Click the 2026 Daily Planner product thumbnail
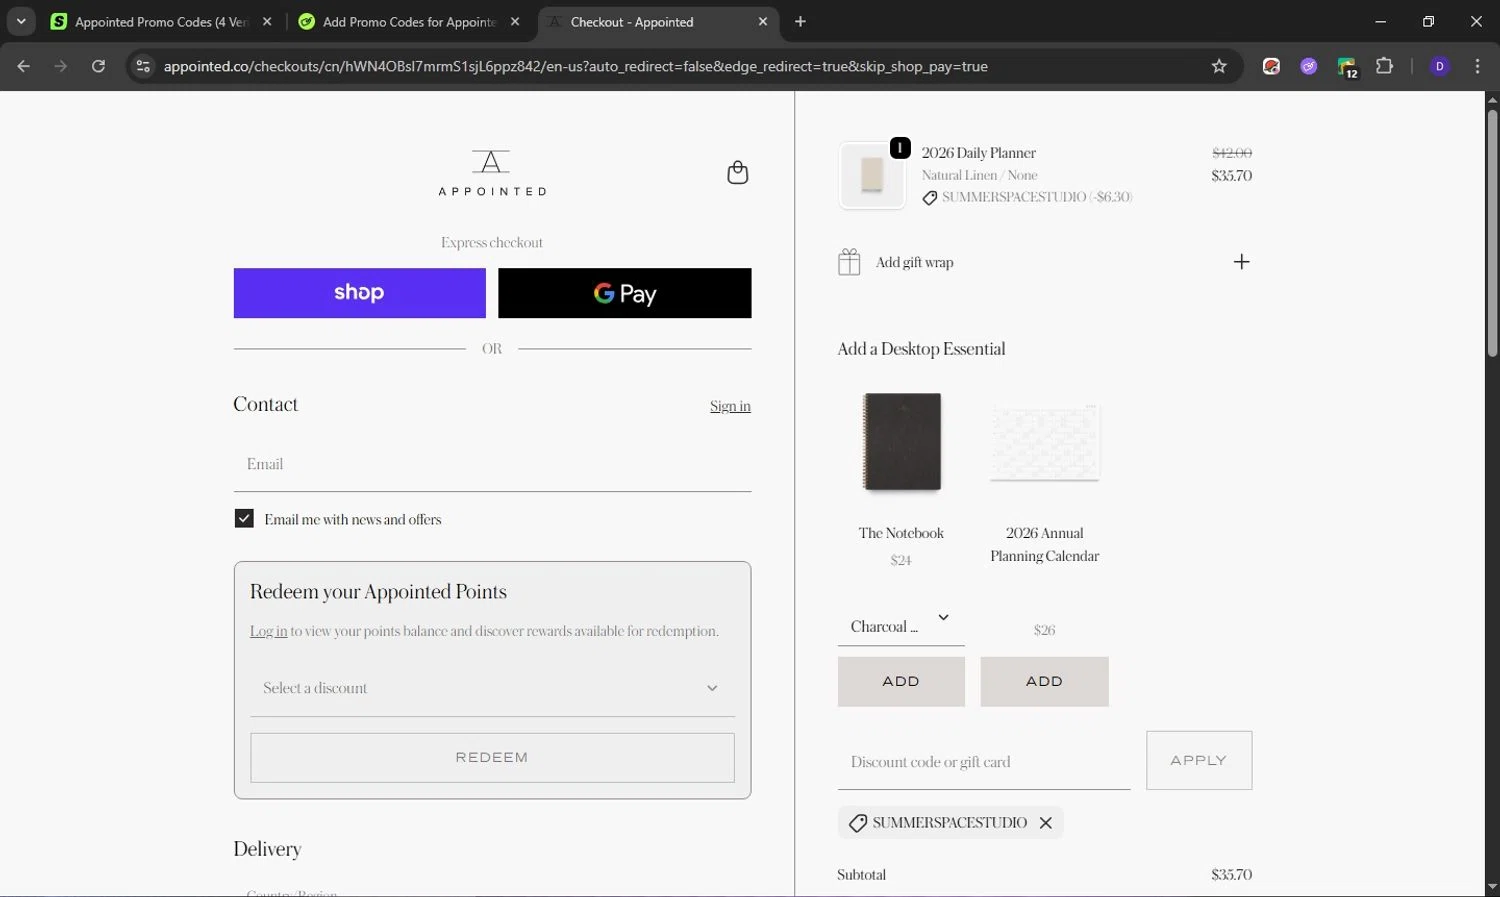 pyautogui.click(x=872, y=175)
